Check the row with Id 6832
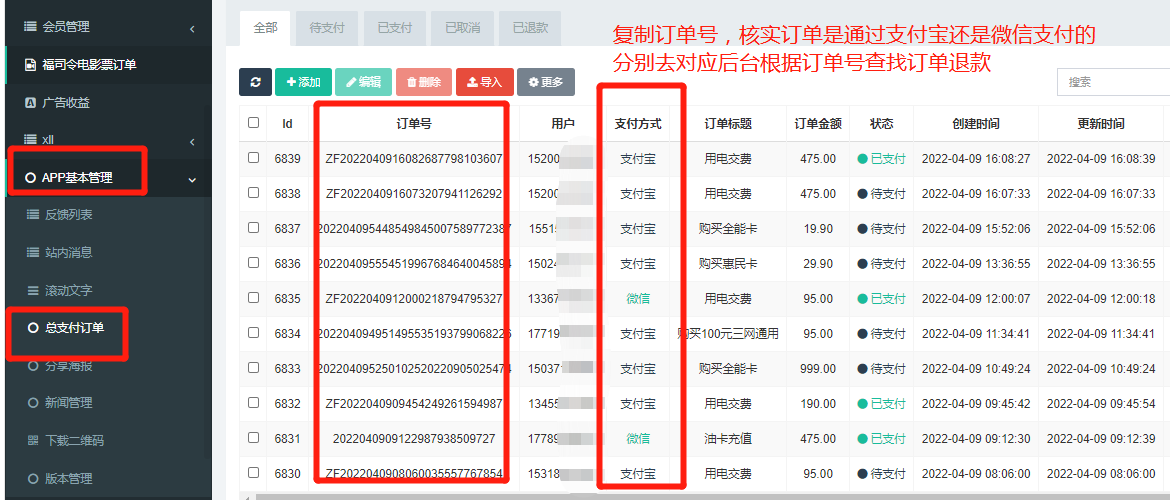Screen dimensions: 1170x500 tap(254, 403)
